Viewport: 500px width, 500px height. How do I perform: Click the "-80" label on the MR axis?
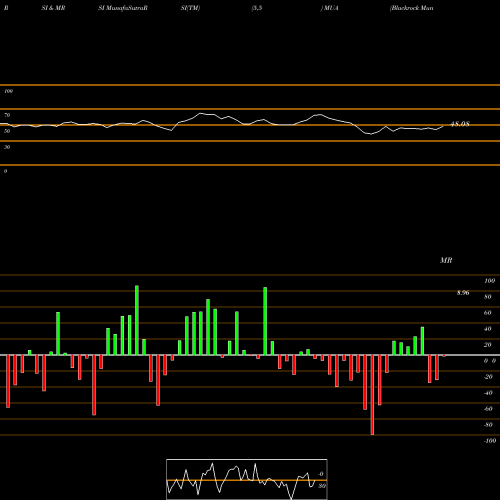[488, 425]
